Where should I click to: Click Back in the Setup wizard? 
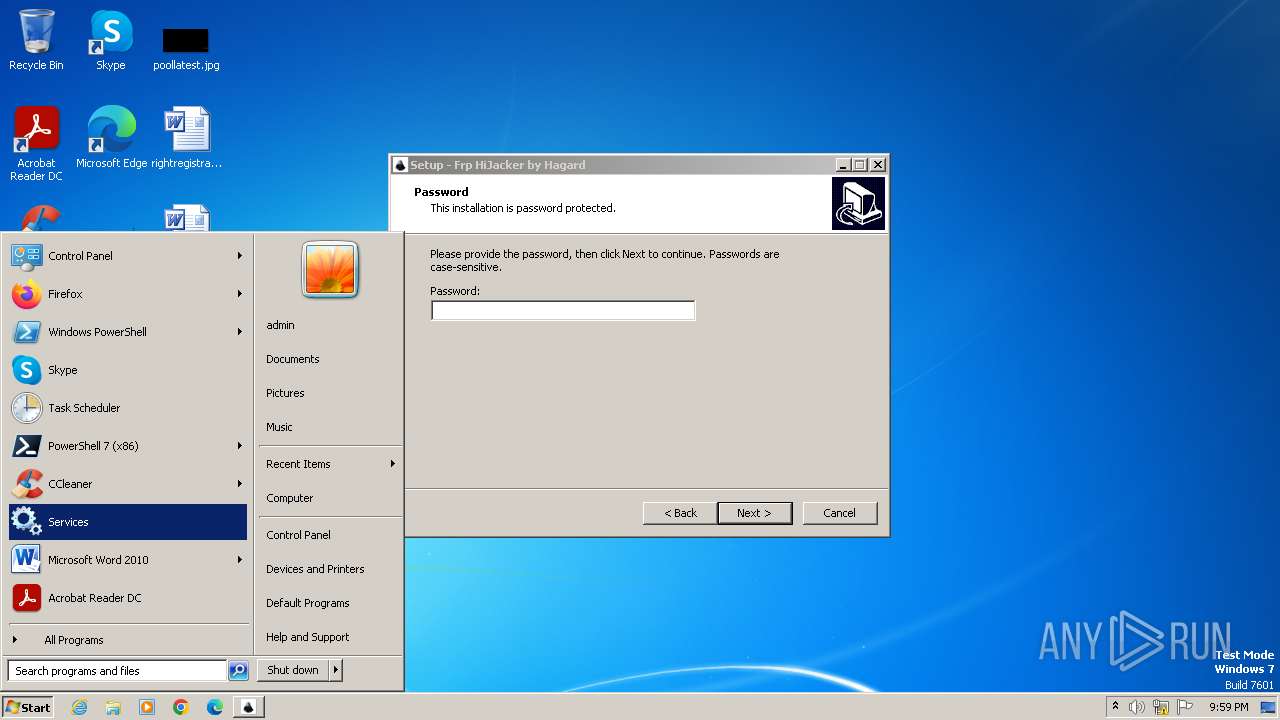point(680,513)
